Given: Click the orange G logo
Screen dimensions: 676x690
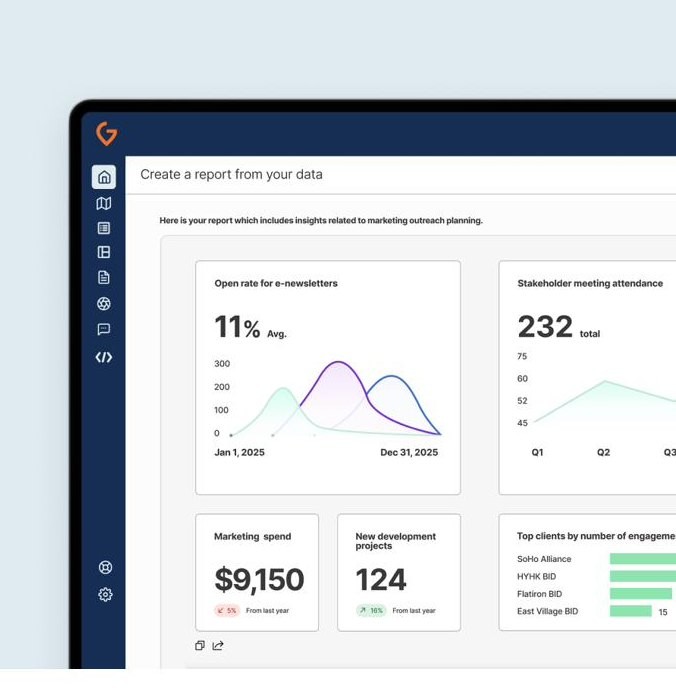Looking at the screenshot, I should click(x=107, y=134).
